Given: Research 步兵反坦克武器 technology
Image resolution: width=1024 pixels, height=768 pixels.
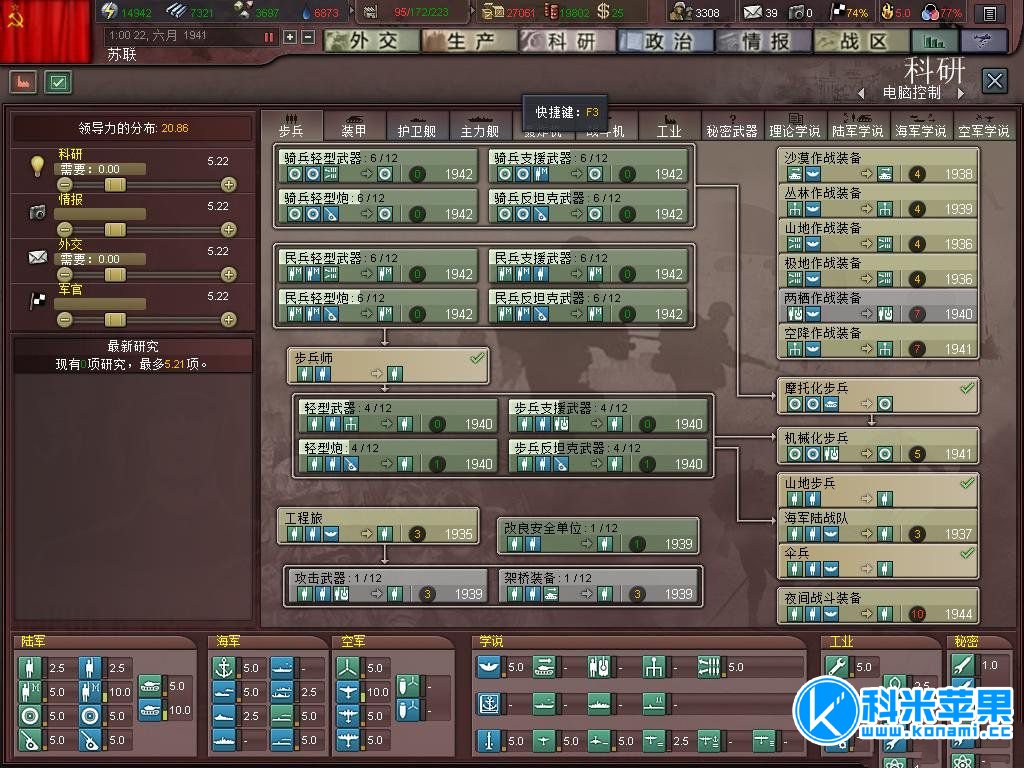Looking at the screenshot, I should pyautogui.click(x=609, y=455).
